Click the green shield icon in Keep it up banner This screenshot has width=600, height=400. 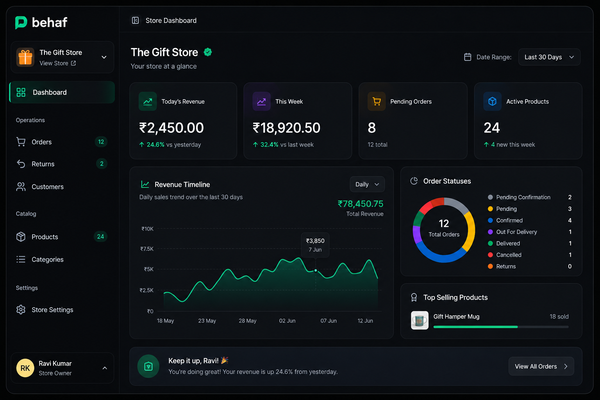pyautogui.click(x=148, y=366)
